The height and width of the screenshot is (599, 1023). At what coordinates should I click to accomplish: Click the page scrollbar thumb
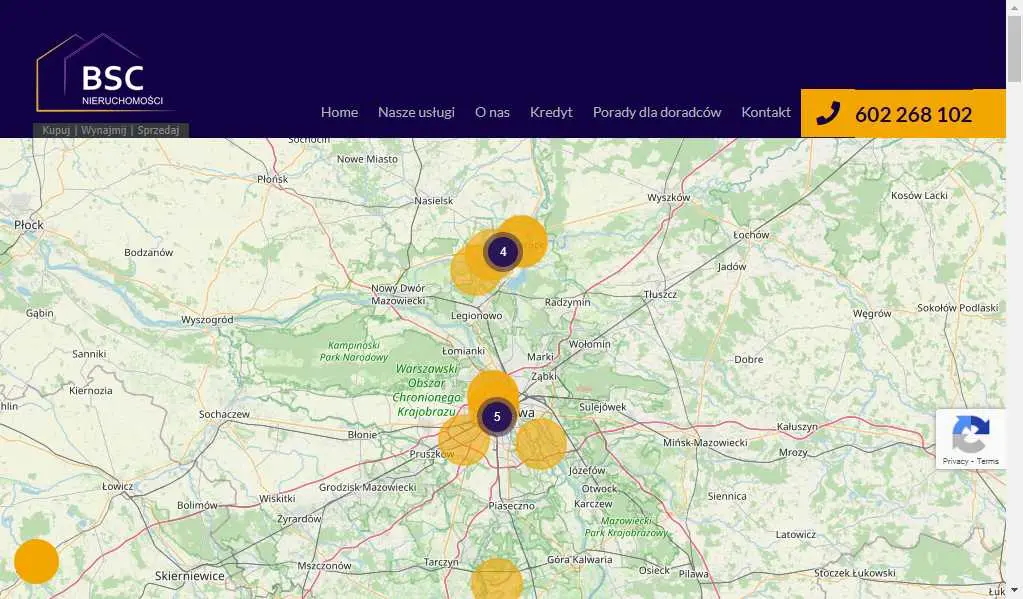coord(1014,49)
